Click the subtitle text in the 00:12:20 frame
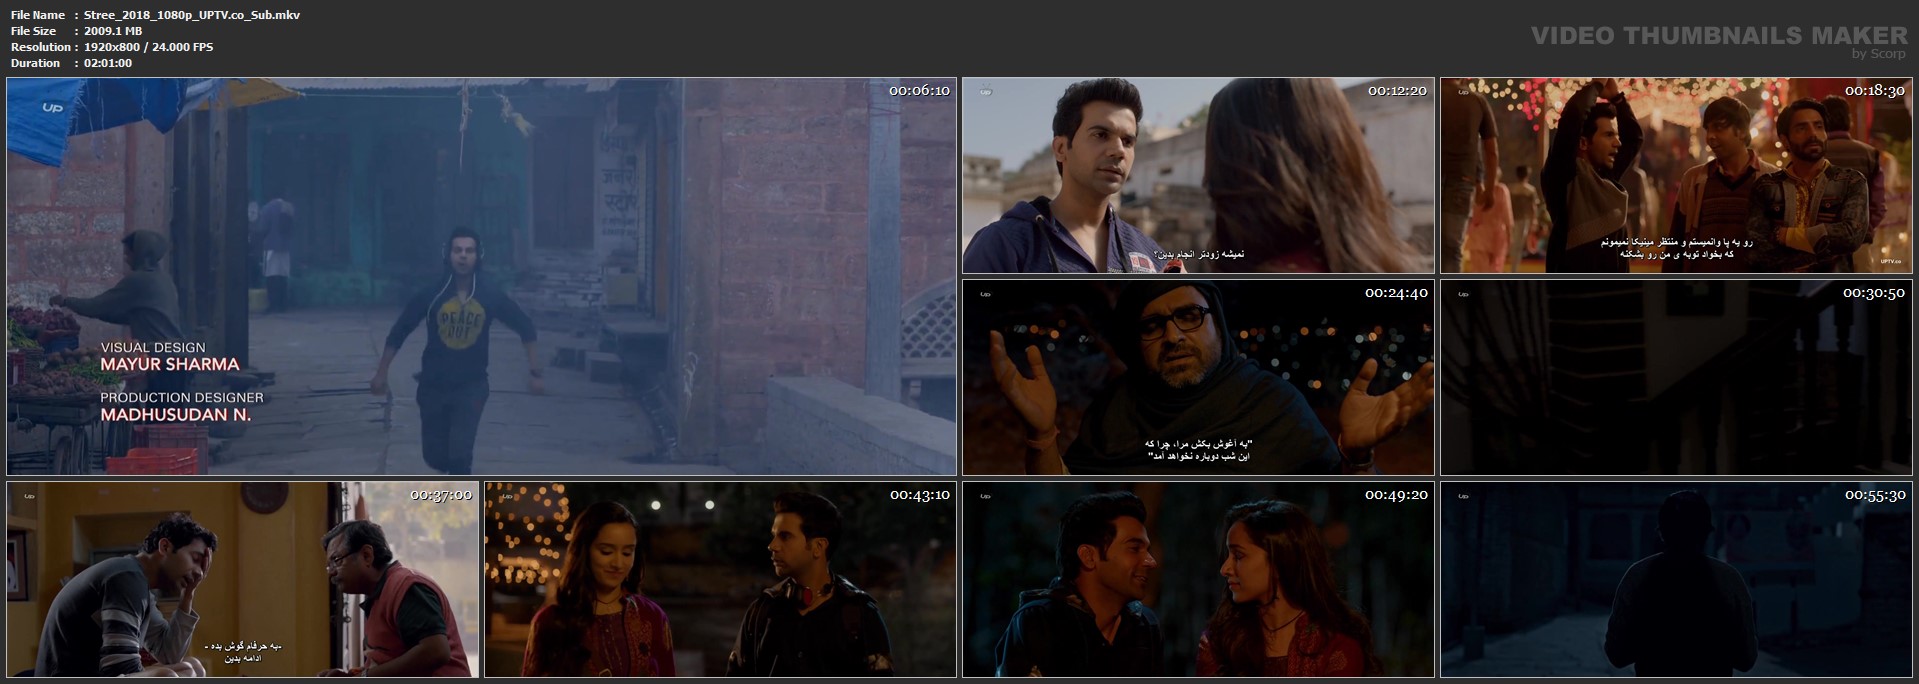The height and width of the screenshot is (684, 1919). pos(1198,254)
